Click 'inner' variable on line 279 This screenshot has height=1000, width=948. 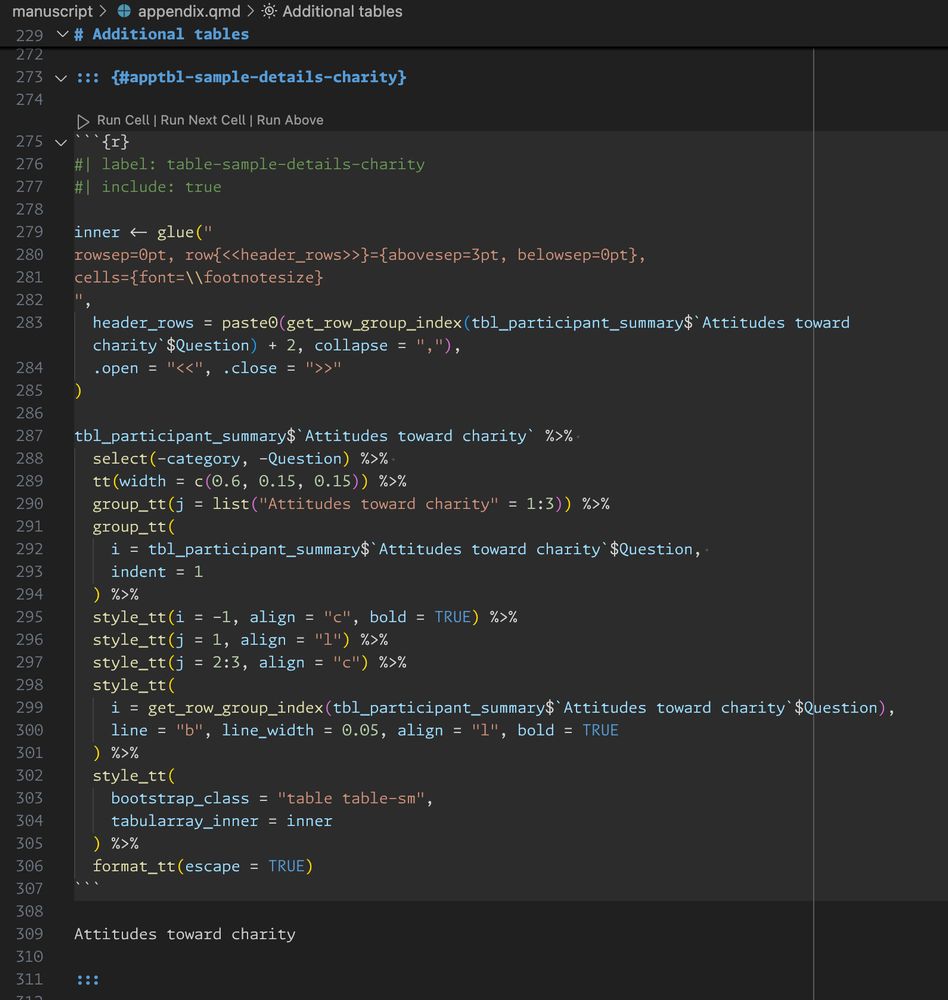tap(97, 232)
